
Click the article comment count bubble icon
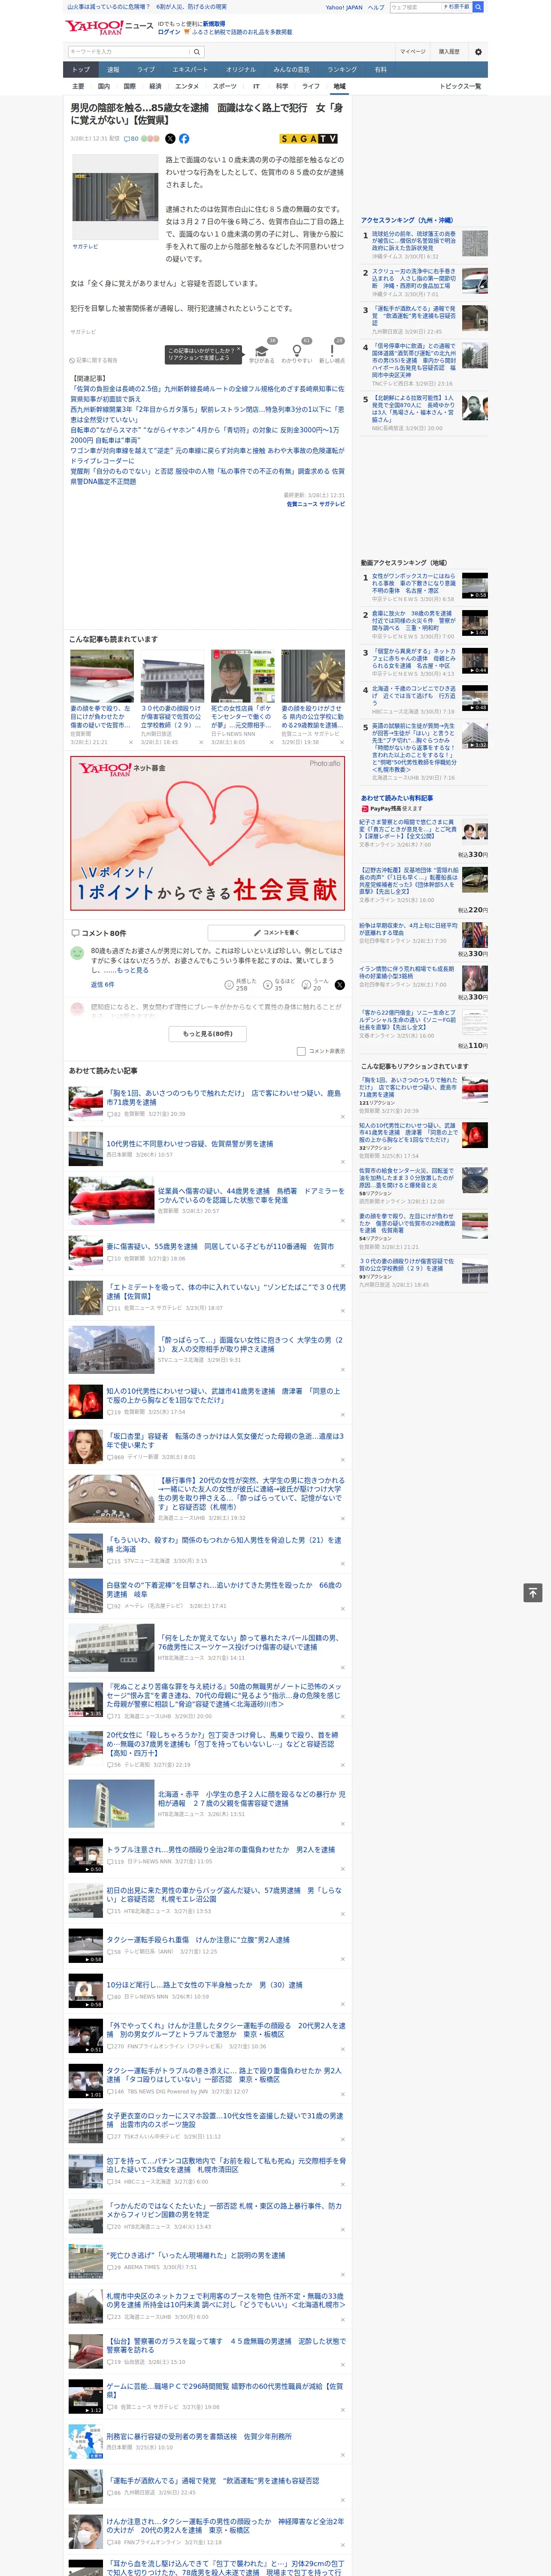click(x=127, y=139)
